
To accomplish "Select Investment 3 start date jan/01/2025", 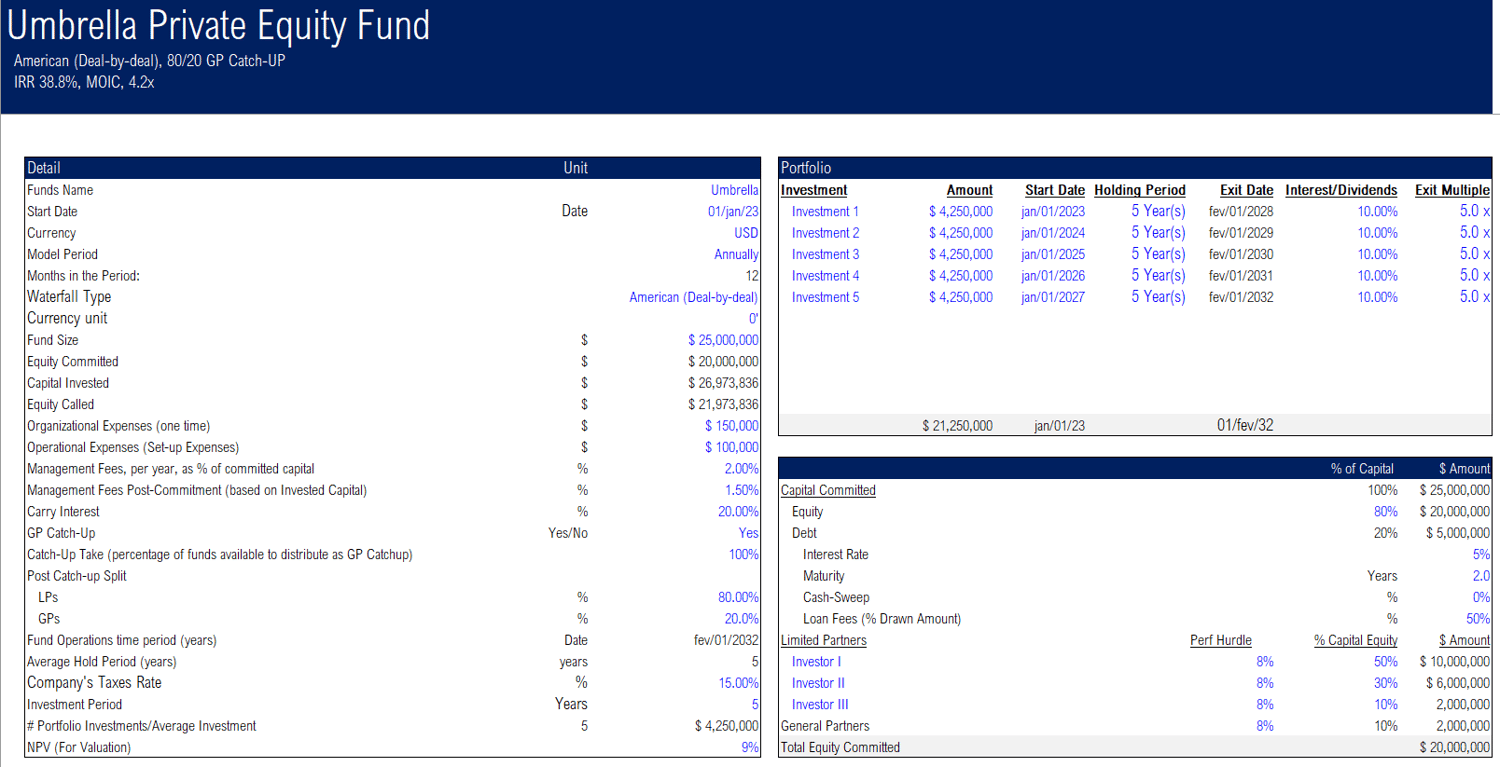I will 1052,254.
